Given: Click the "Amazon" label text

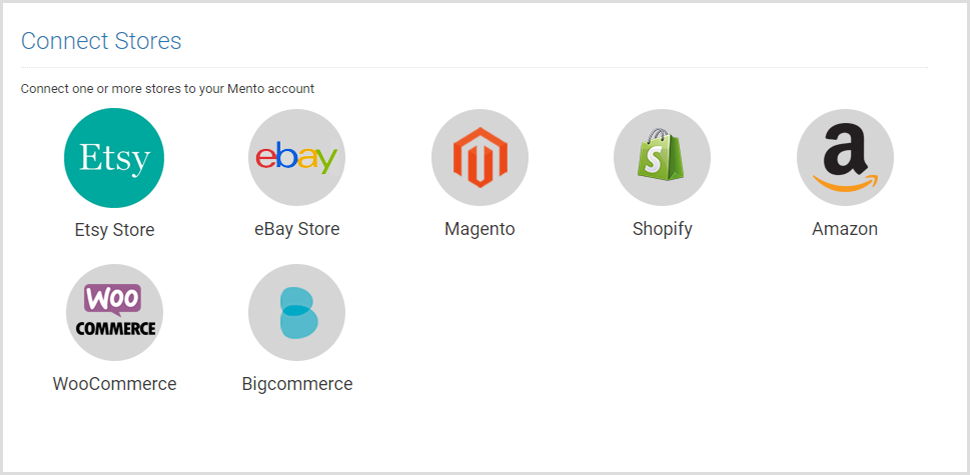Looking at the screenshot, I should 845,229.
